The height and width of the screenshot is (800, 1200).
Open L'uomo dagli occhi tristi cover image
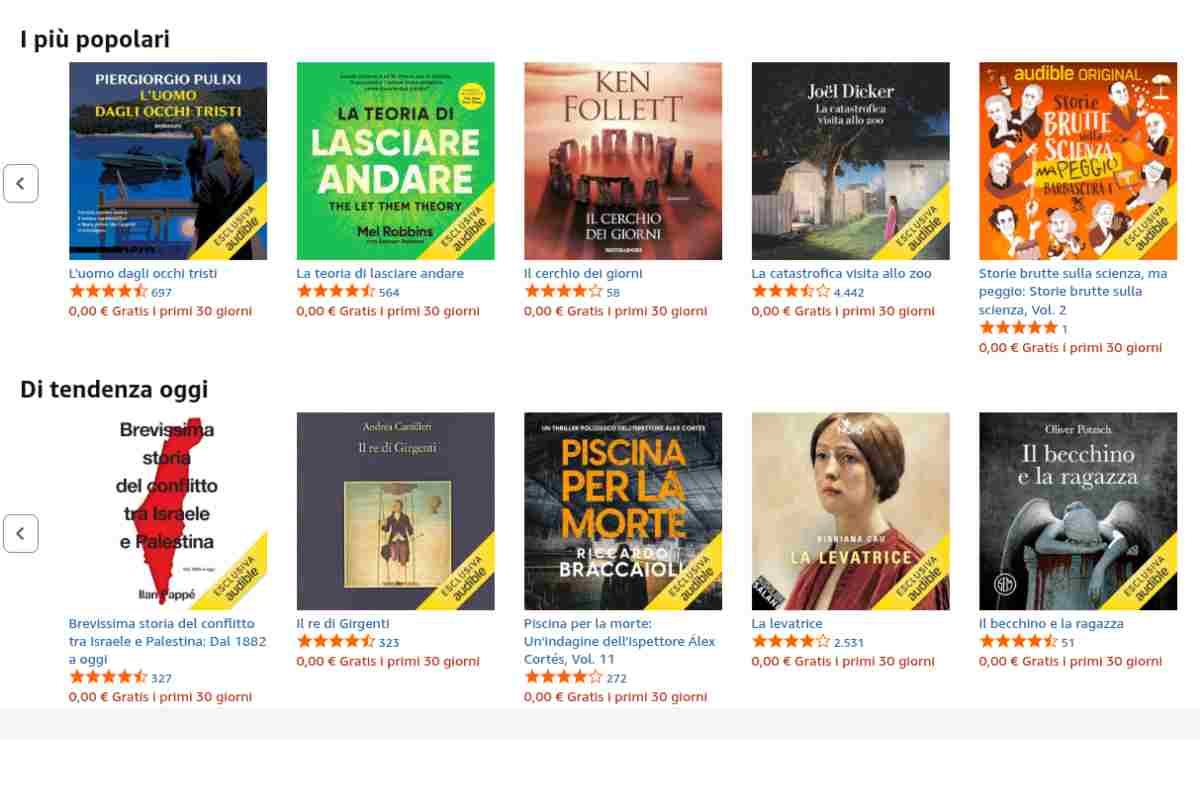pos(168,161)
